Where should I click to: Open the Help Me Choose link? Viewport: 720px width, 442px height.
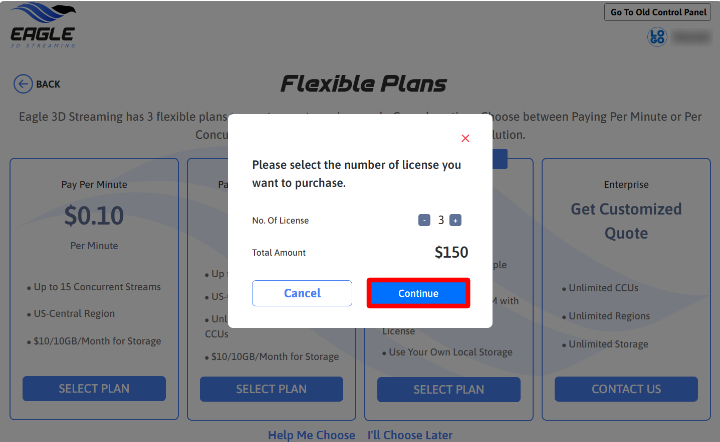(311, 435)
